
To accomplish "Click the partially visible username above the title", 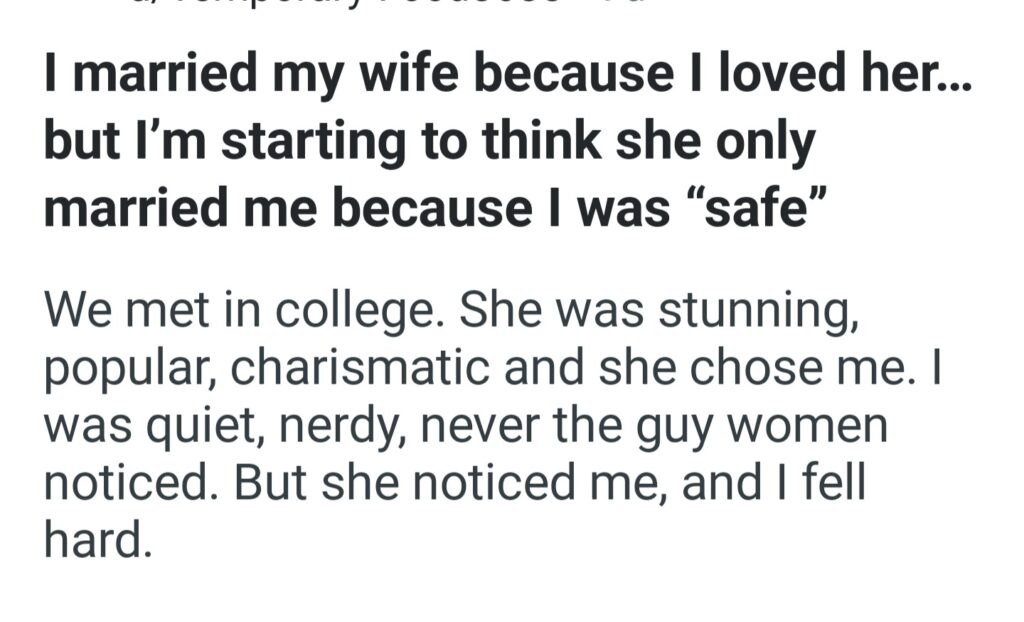I will click(350, 8).
